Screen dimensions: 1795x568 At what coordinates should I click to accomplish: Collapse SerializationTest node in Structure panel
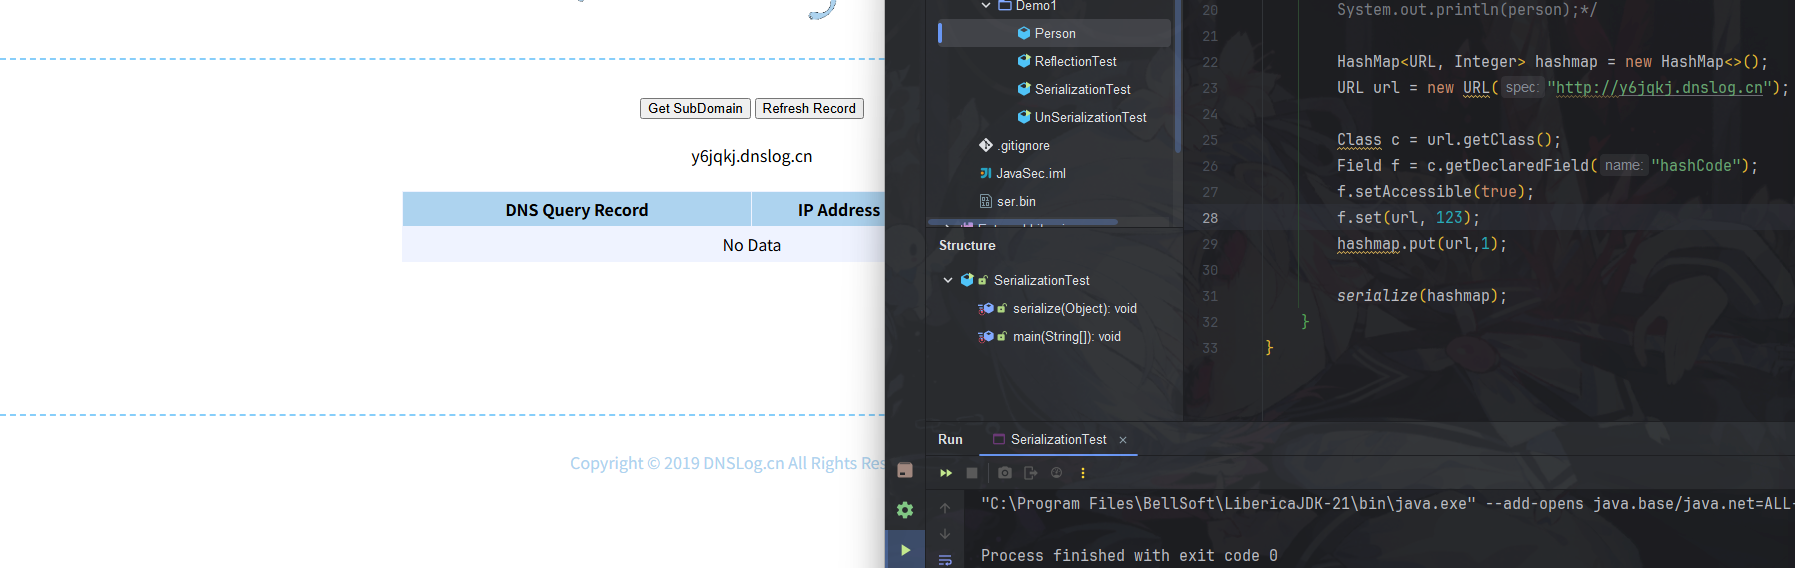tap(948, 280)
